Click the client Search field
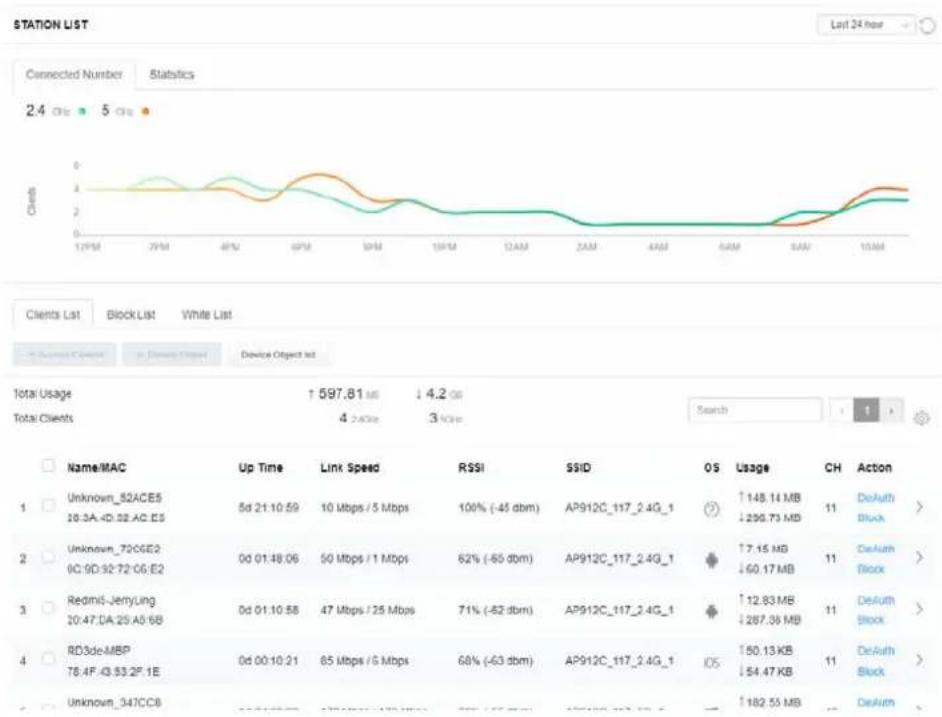The height and width of the screenshot is (717, 942). [x=755, y=410]
